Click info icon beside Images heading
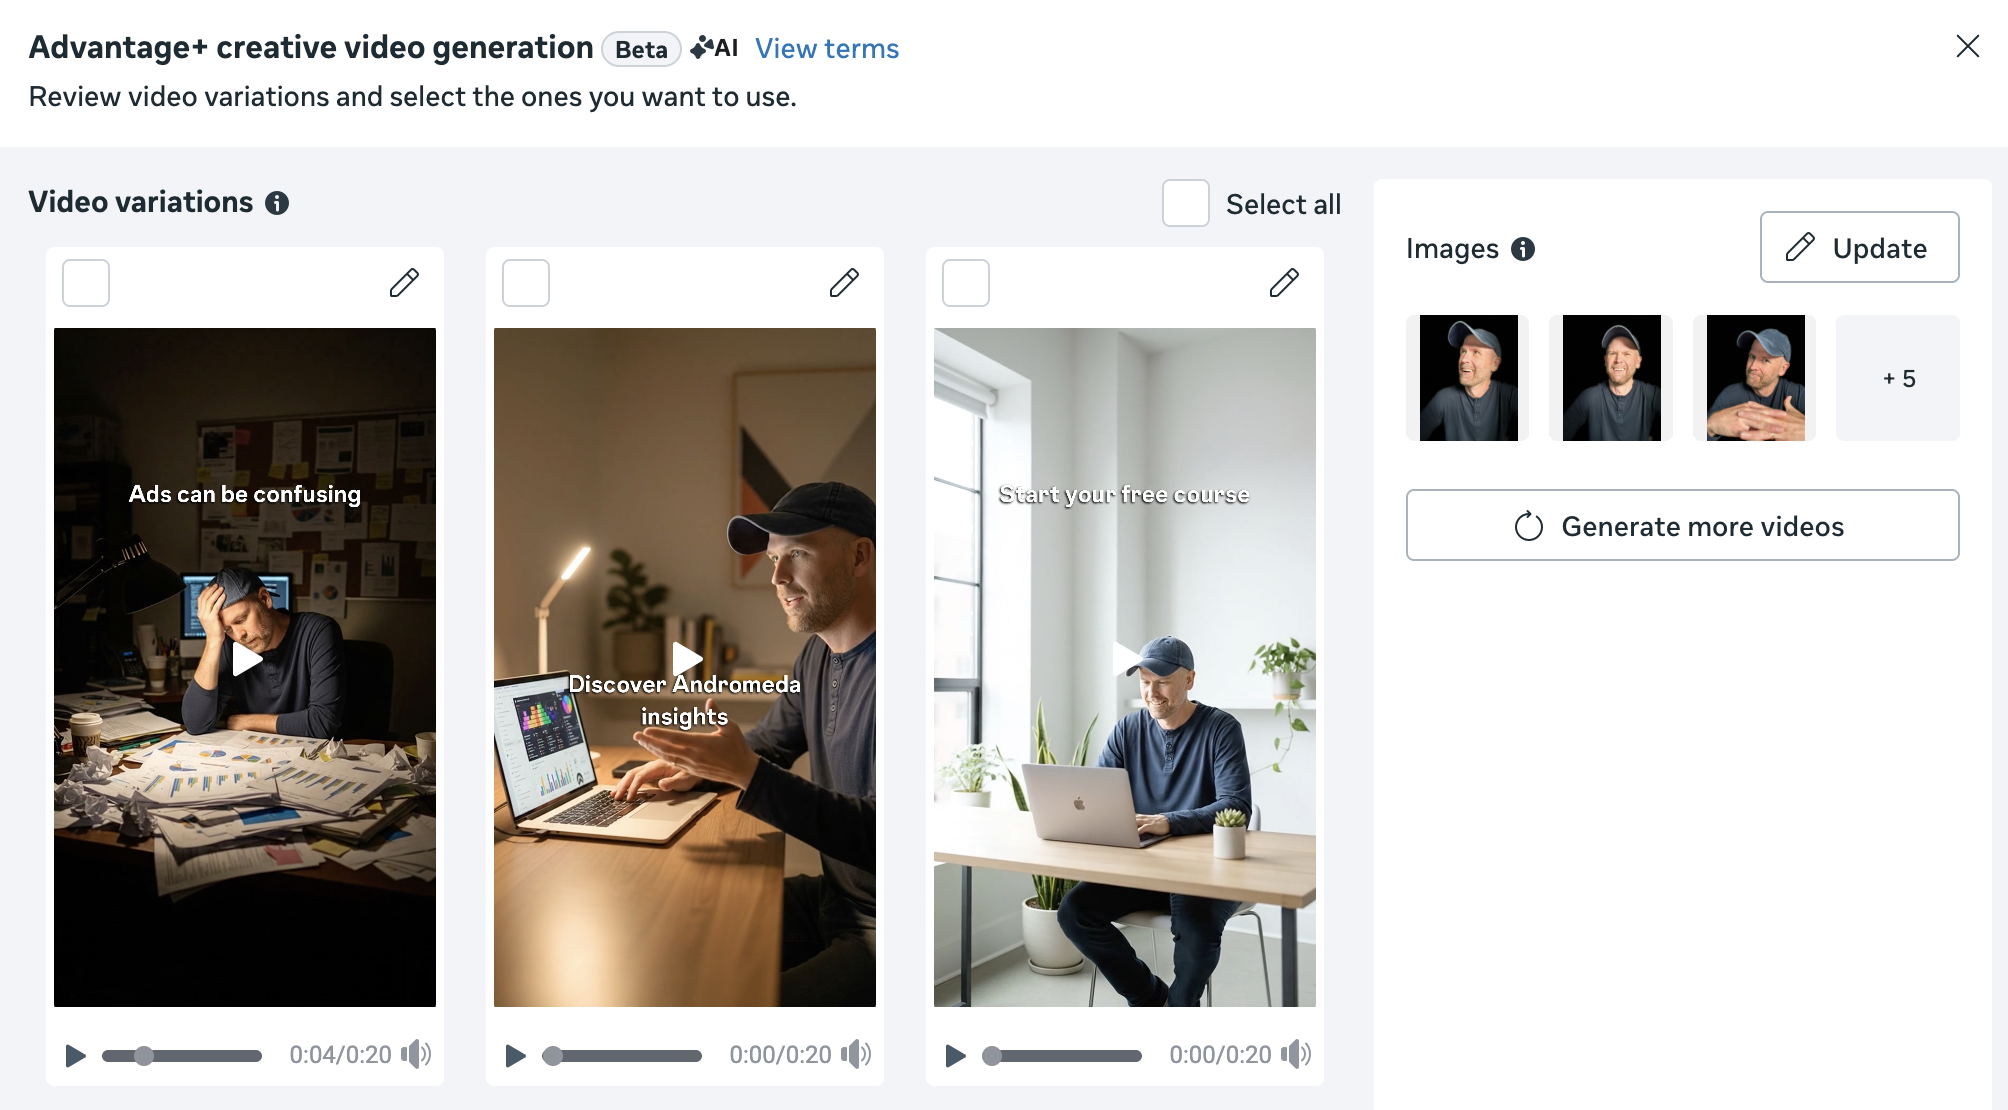Screen dimensions: 2008x1110 pos(1523,249)
